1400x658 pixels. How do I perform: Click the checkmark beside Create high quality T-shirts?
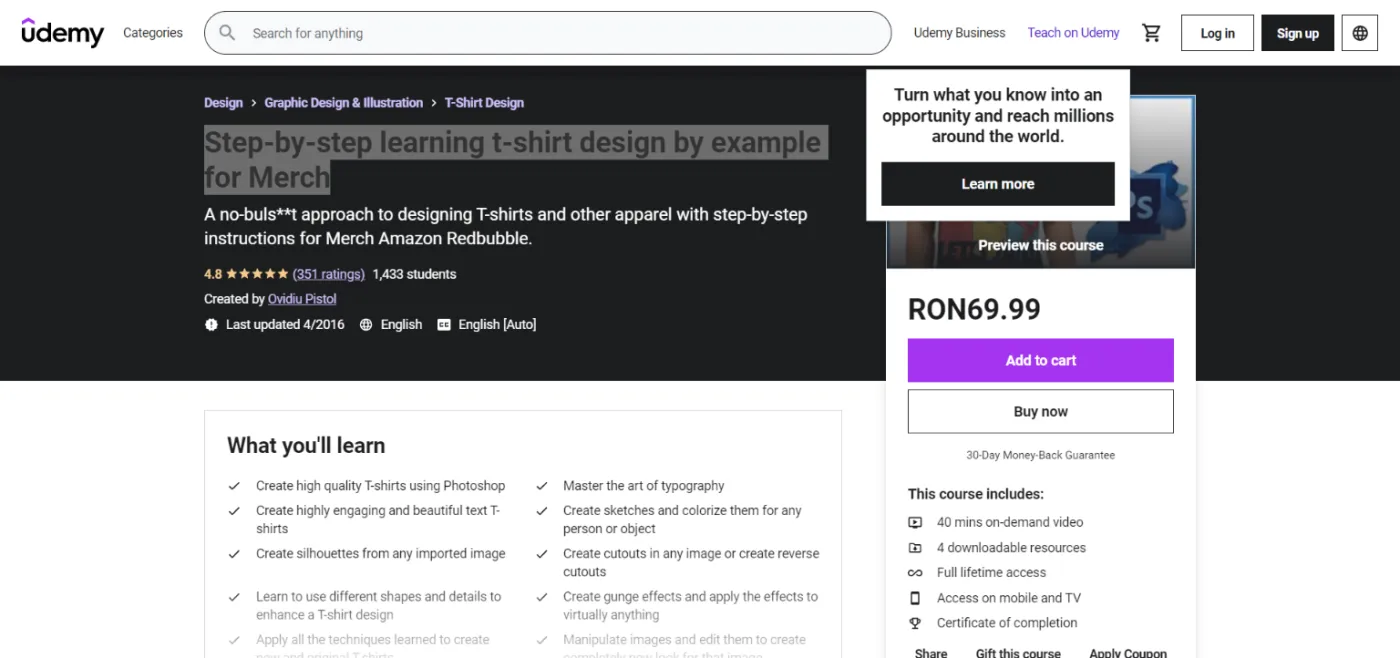click(x=234, y=486)
